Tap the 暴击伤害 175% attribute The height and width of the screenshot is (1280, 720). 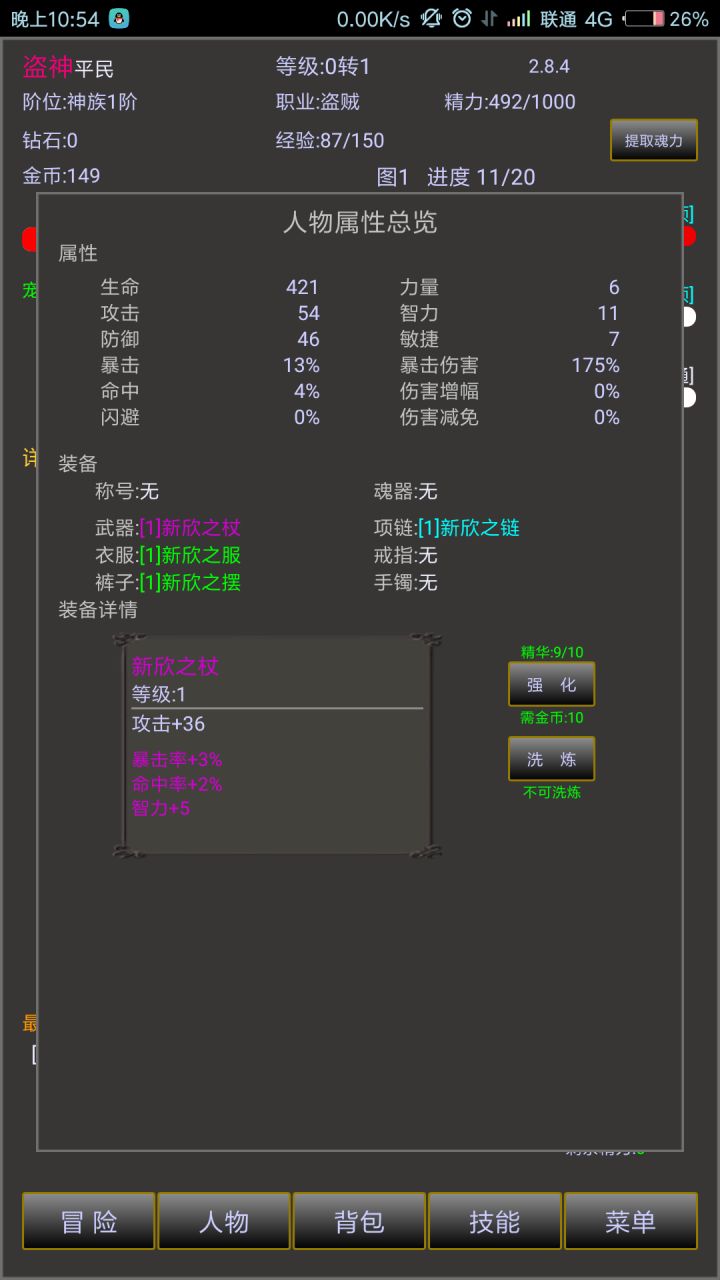pos(510,365)
